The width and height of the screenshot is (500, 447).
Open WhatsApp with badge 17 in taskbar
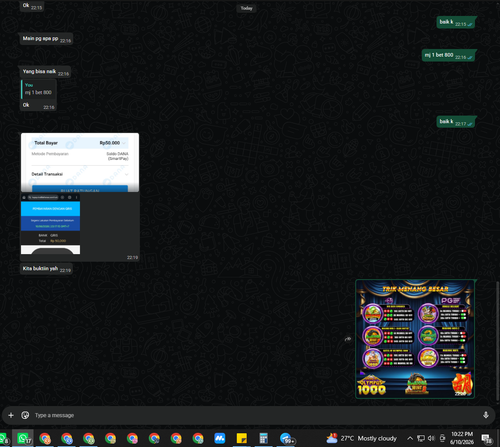tap(23, 438)
